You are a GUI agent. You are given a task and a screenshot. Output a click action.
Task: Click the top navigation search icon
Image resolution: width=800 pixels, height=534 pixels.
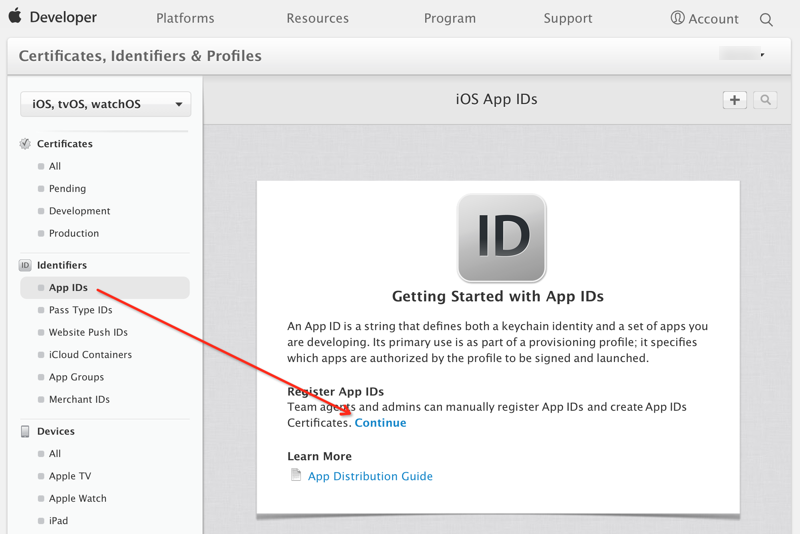[766, 19]
